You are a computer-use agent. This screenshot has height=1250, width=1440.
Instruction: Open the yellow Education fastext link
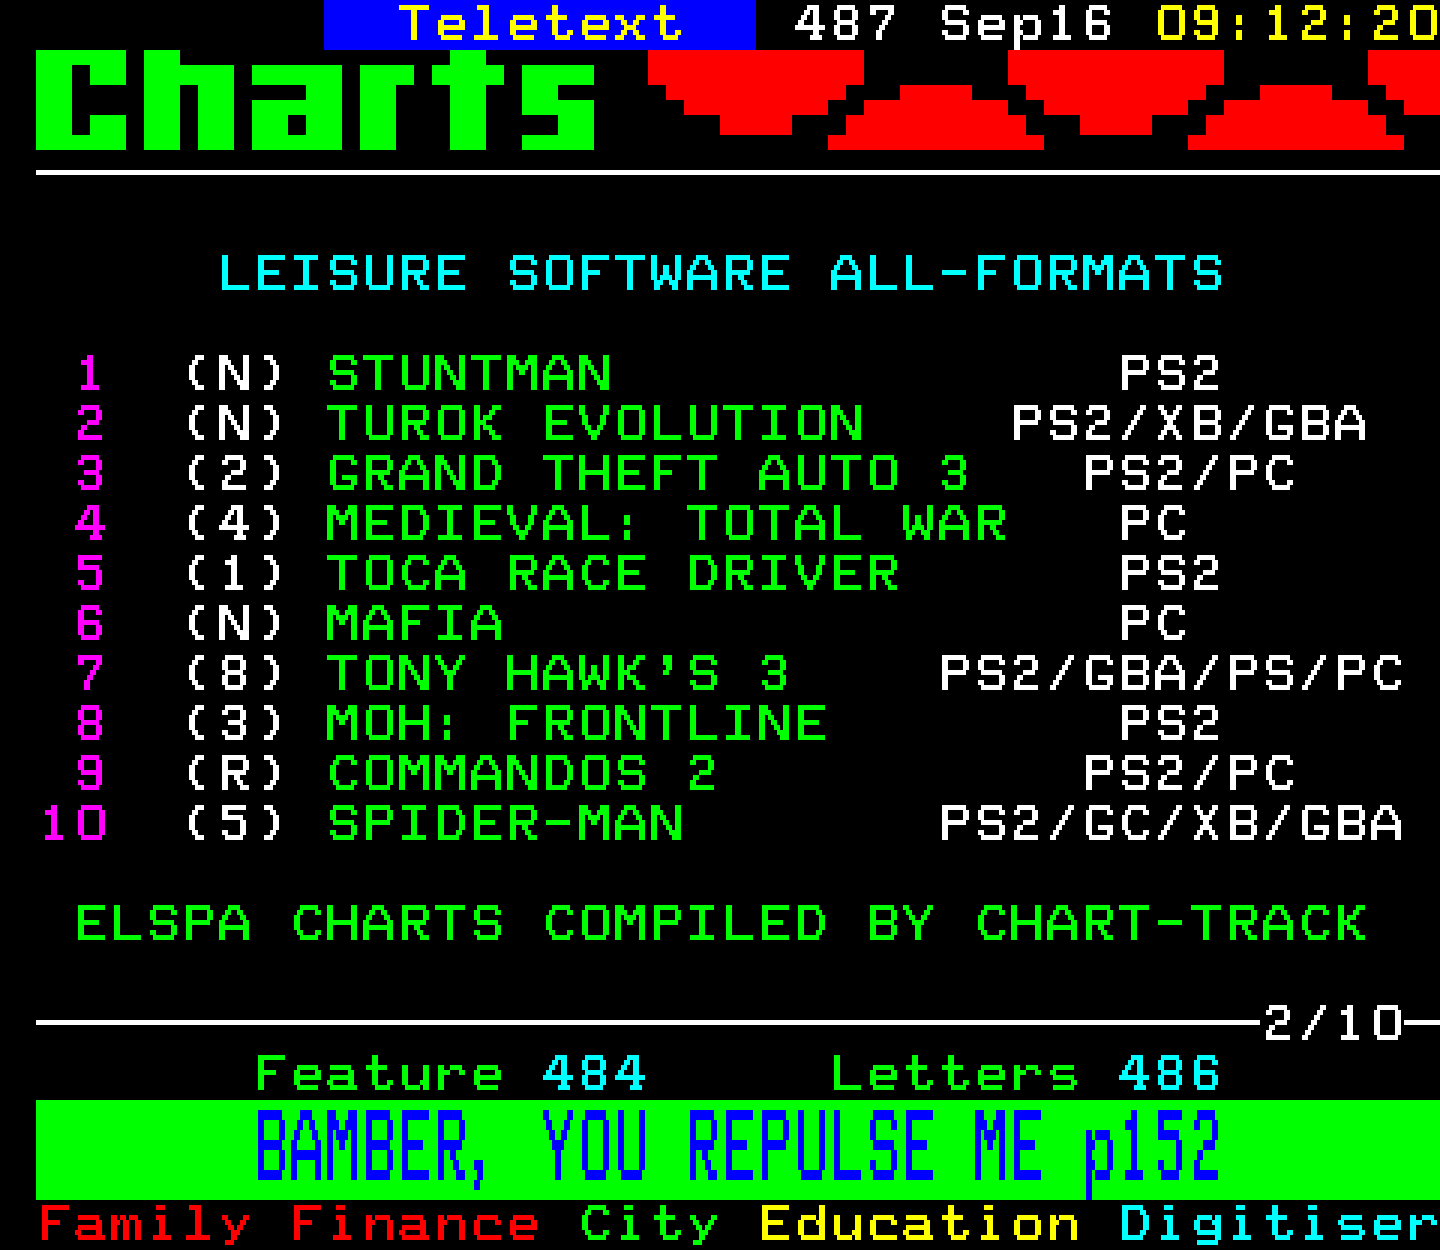(x=919, y=1225)
